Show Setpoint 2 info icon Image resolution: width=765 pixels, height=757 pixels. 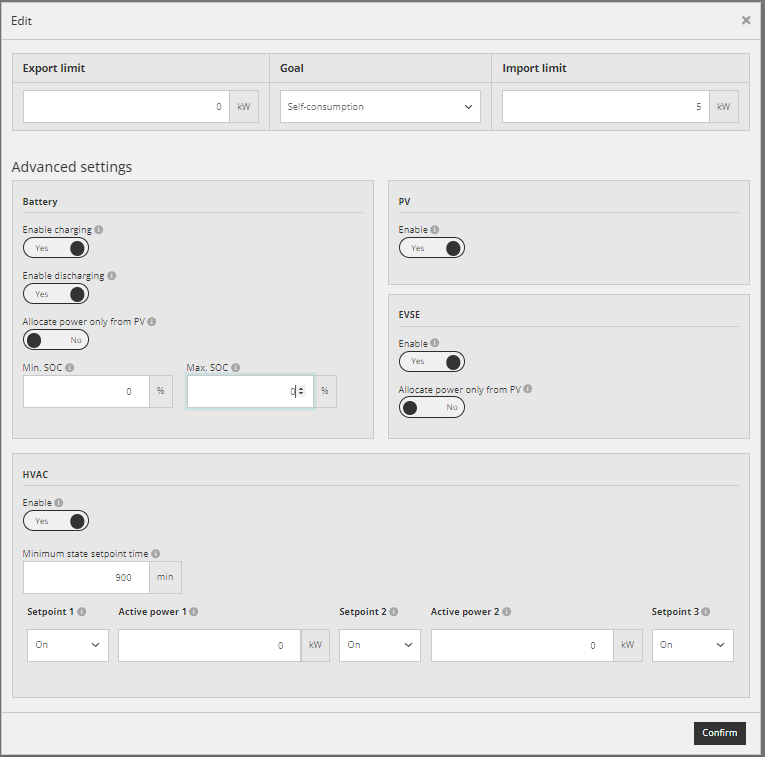394,612
